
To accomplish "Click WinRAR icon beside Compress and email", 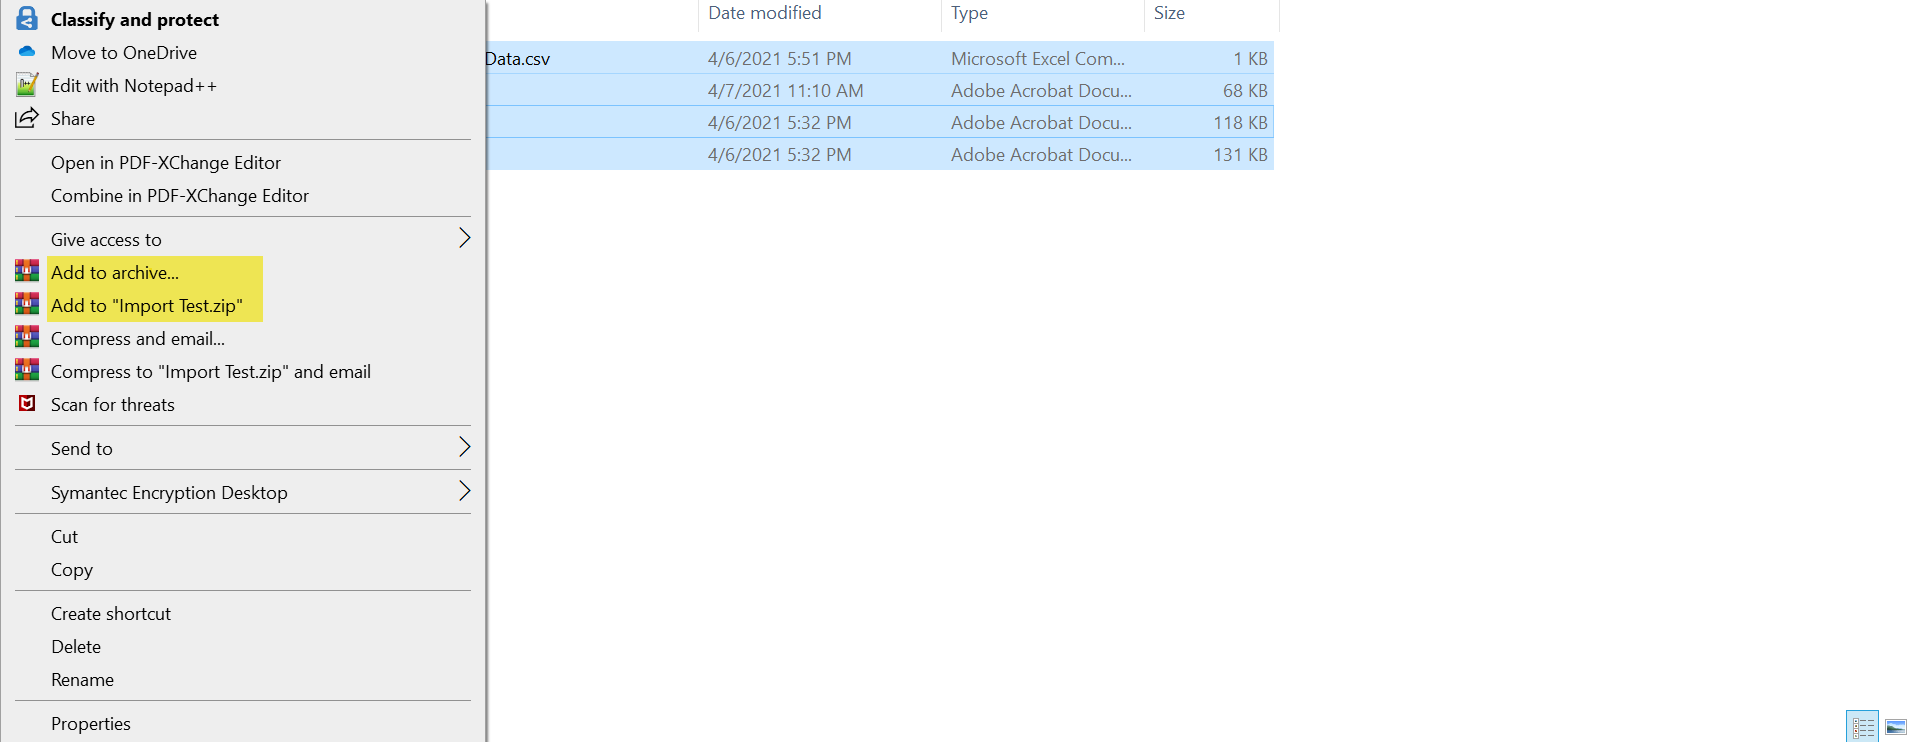I will click(27, 336).
